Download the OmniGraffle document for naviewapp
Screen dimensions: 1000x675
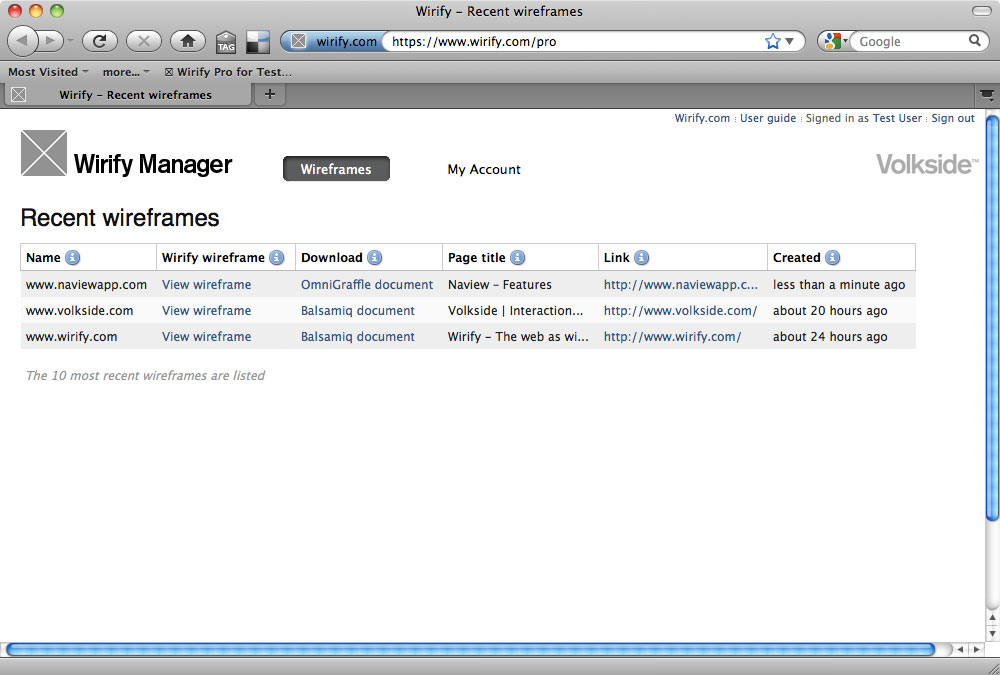click(x=367, y=285)
